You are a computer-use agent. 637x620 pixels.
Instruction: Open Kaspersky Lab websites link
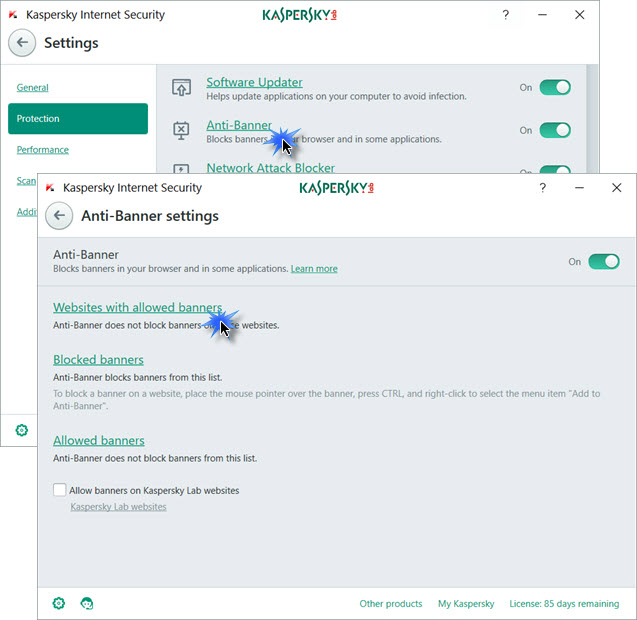[x=118, y=507]
